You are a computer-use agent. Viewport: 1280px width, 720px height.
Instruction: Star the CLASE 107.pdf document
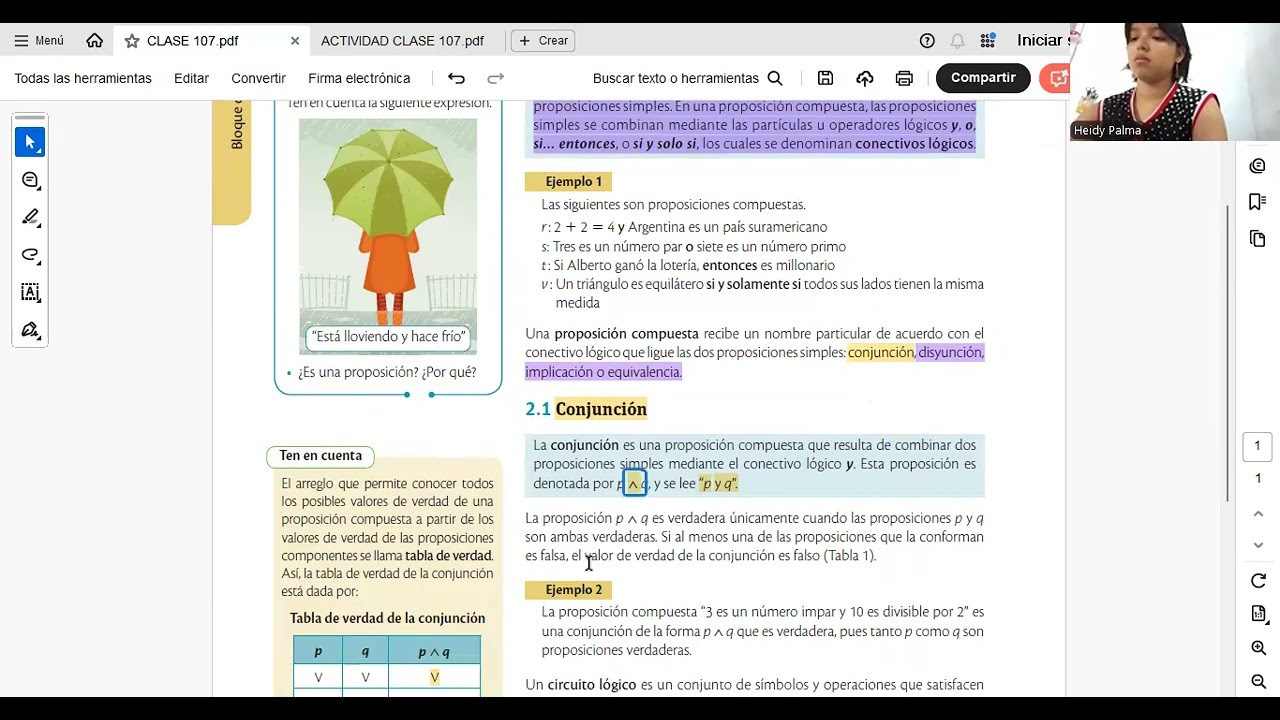[131, 41]
